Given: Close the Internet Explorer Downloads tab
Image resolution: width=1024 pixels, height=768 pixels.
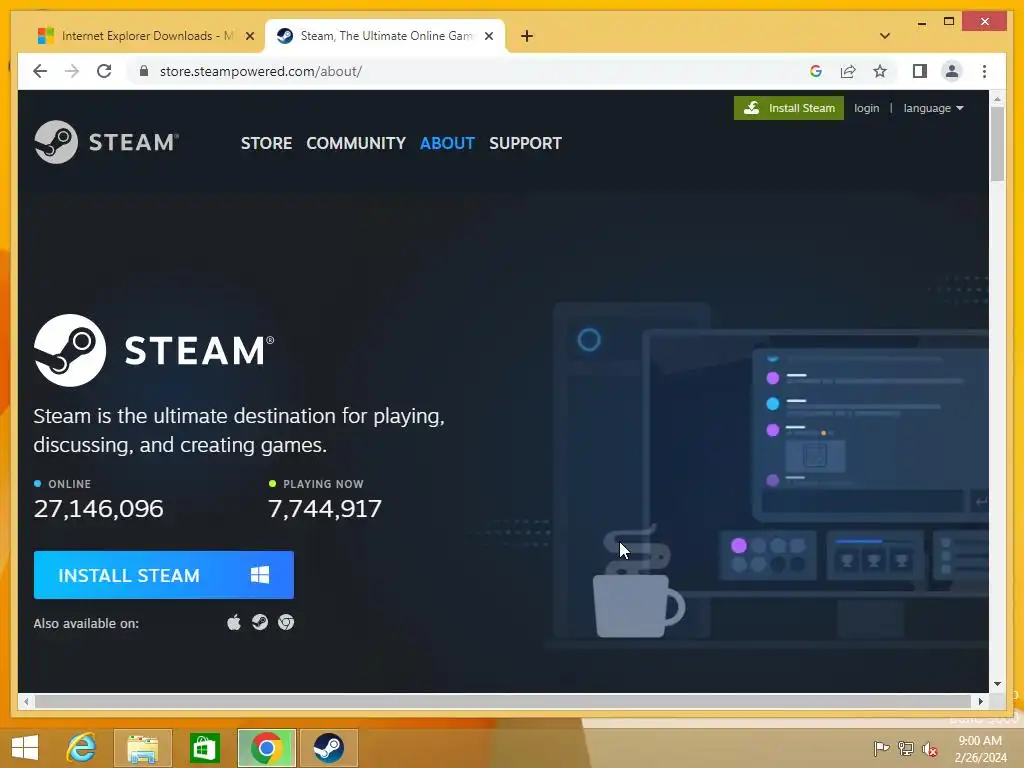Looking at the screenshot, I should [x=249, y=37].
